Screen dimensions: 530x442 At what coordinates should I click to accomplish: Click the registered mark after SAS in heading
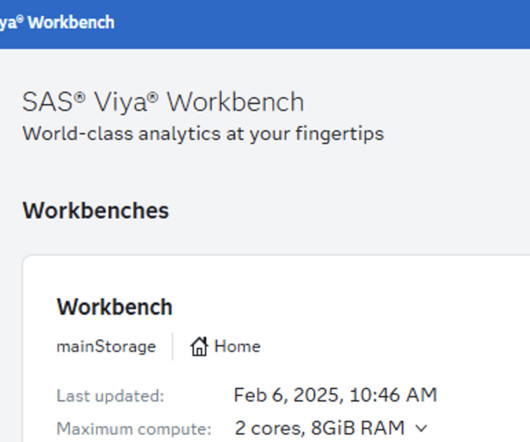[80, 98]
